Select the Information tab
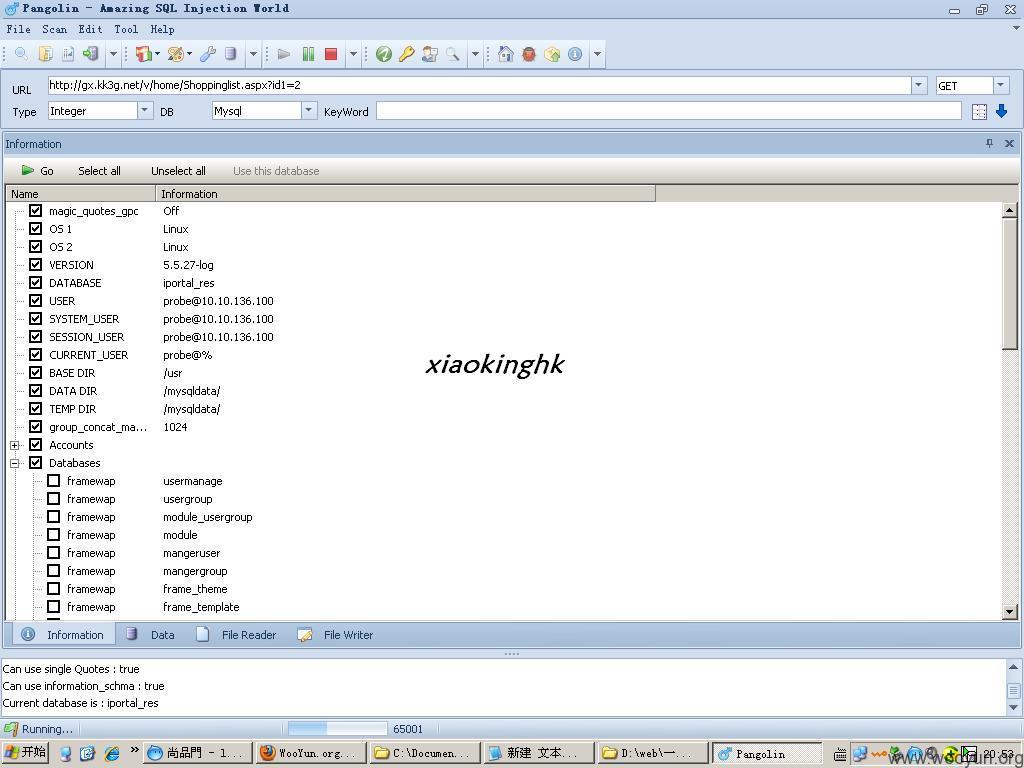 [x=62, y=634]
